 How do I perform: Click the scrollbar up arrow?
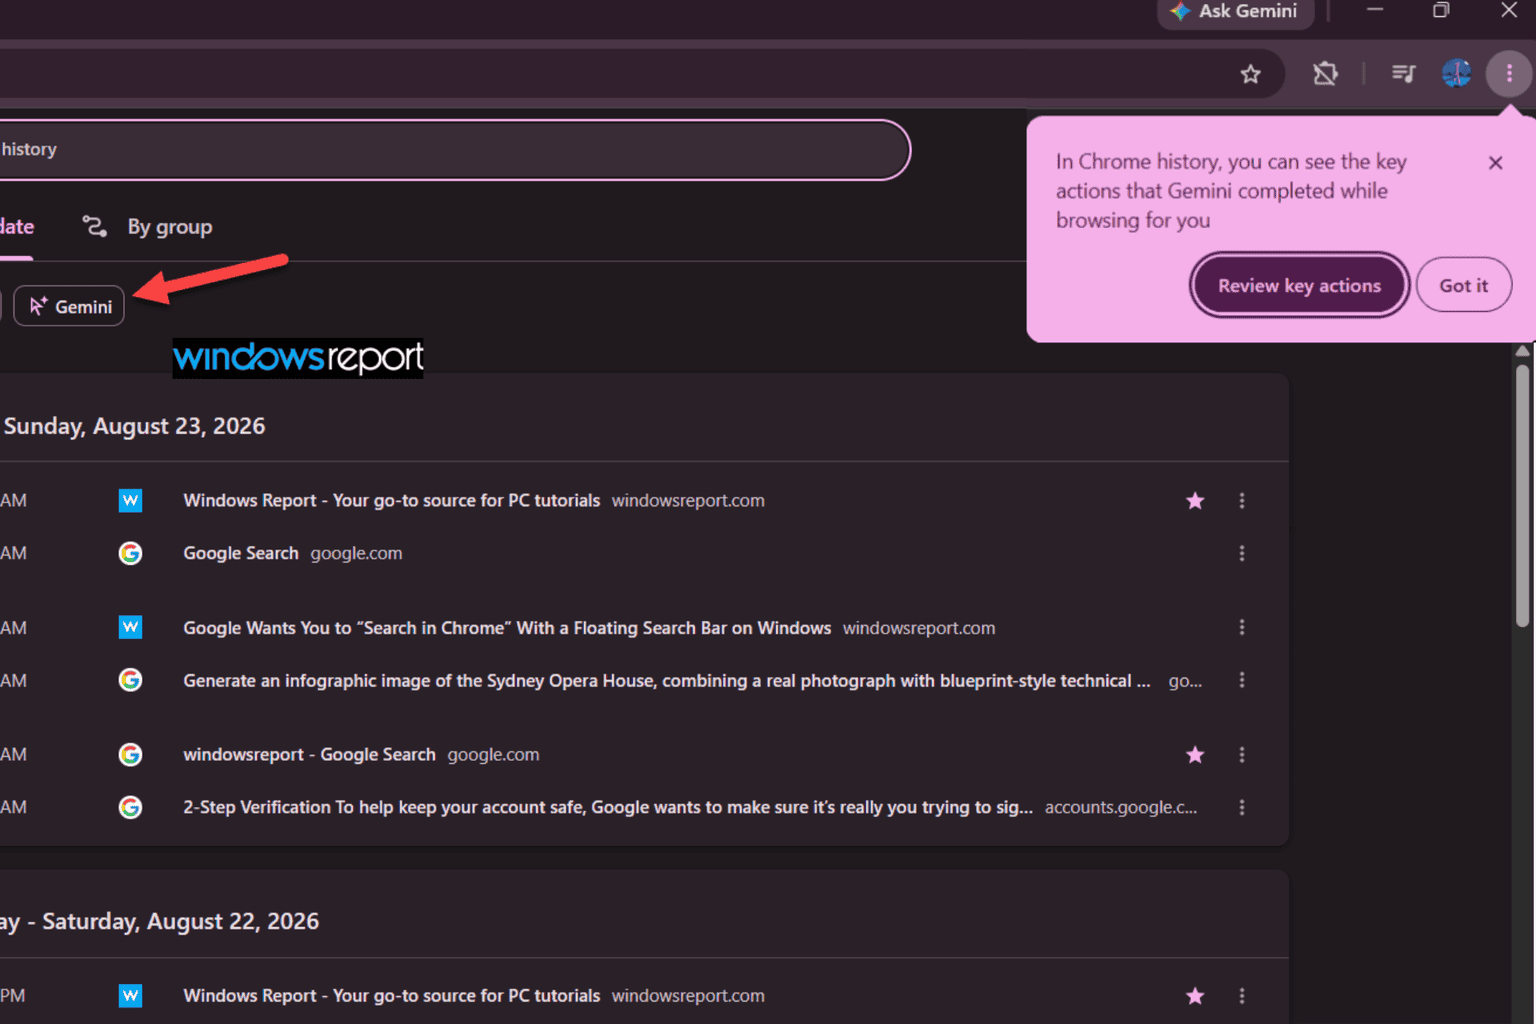[1522, 351]
